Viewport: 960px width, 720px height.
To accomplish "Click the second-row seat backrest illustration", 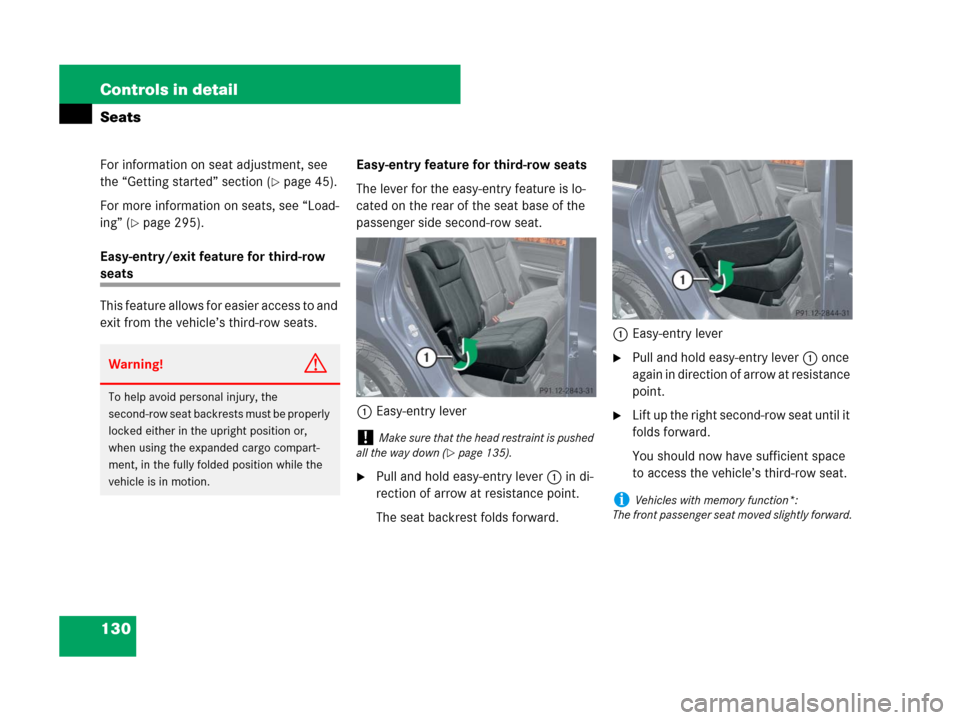I will 476,317.
